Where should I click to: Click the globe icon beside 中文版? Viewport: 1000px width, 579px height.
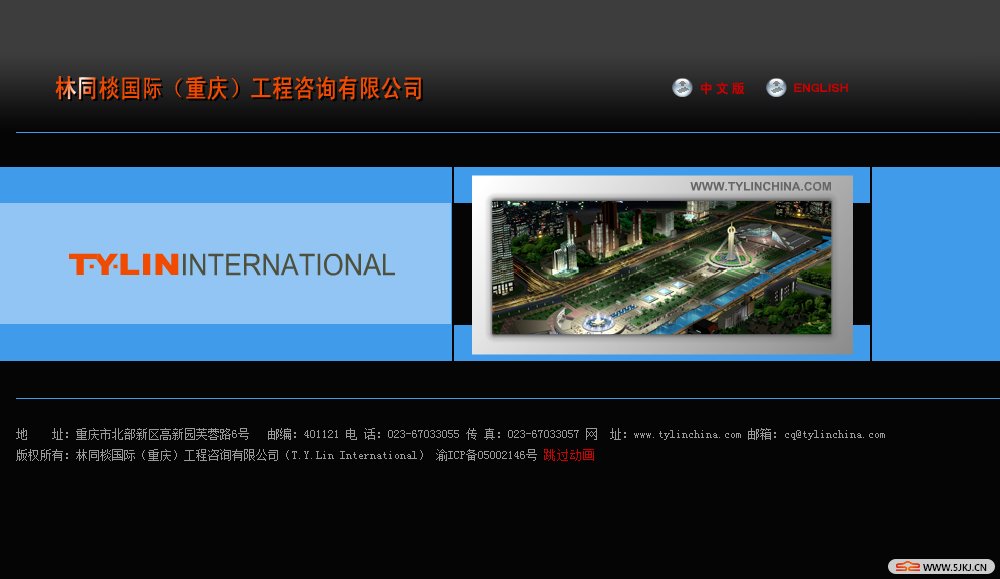(x=682, y=87)
